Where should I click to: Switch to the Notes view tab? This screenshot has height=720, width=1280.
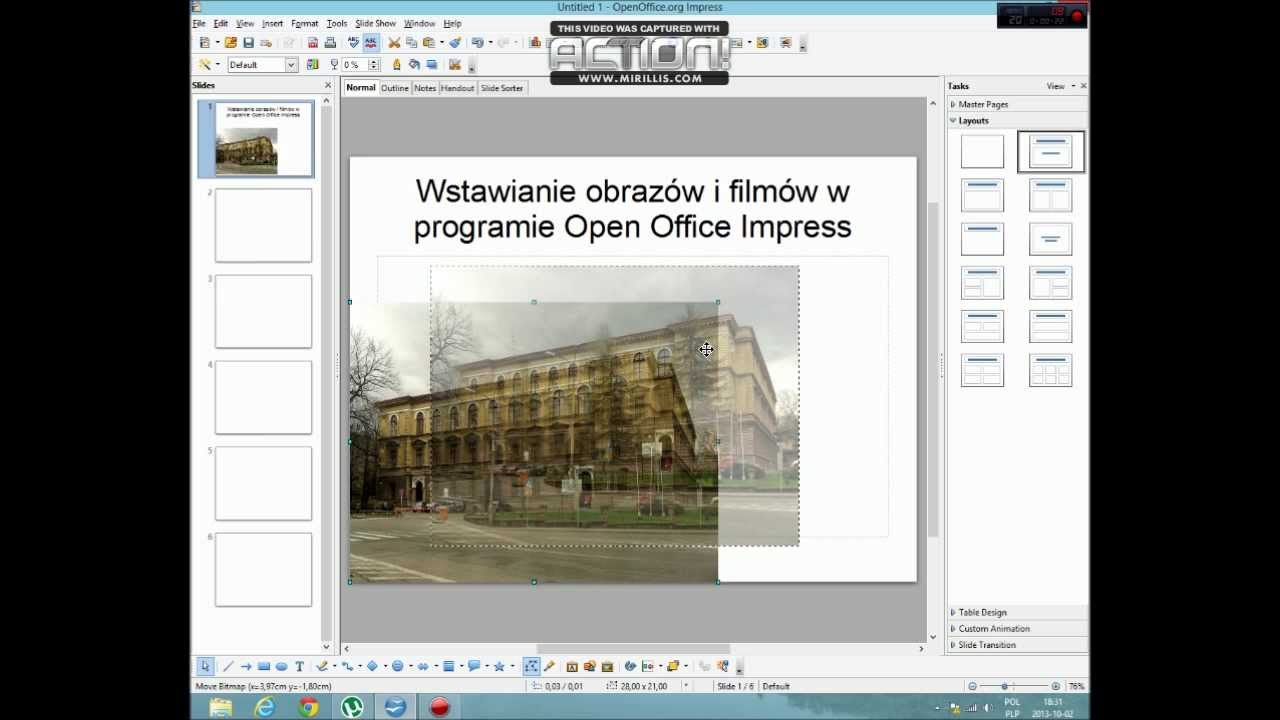click(x=425, y=88)
